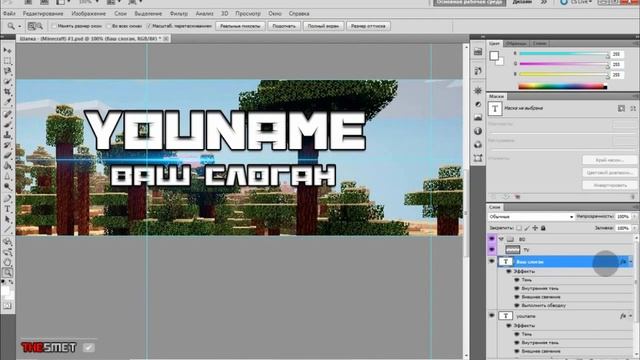Select the Dodge tool
The height and width of the screenshot is (360, 640).
click(7, 187)
